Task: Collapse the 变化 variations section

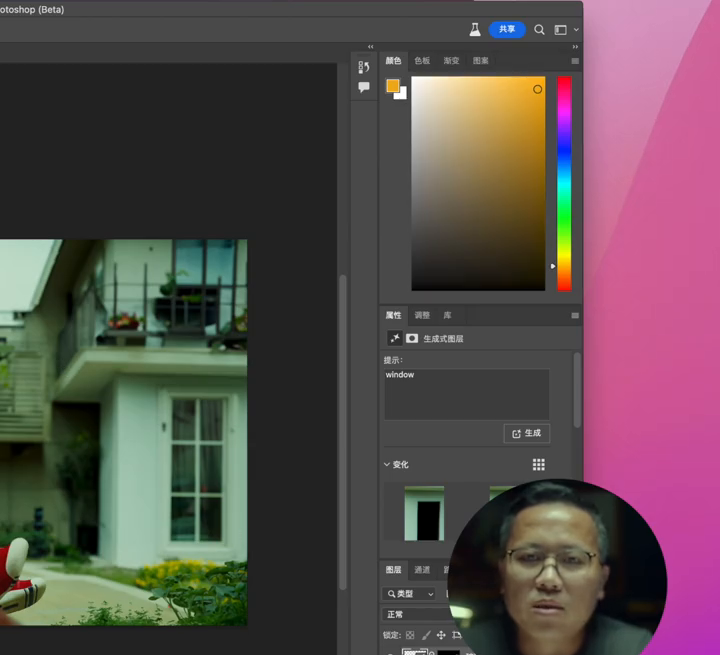Action: [x=387, y=464]
